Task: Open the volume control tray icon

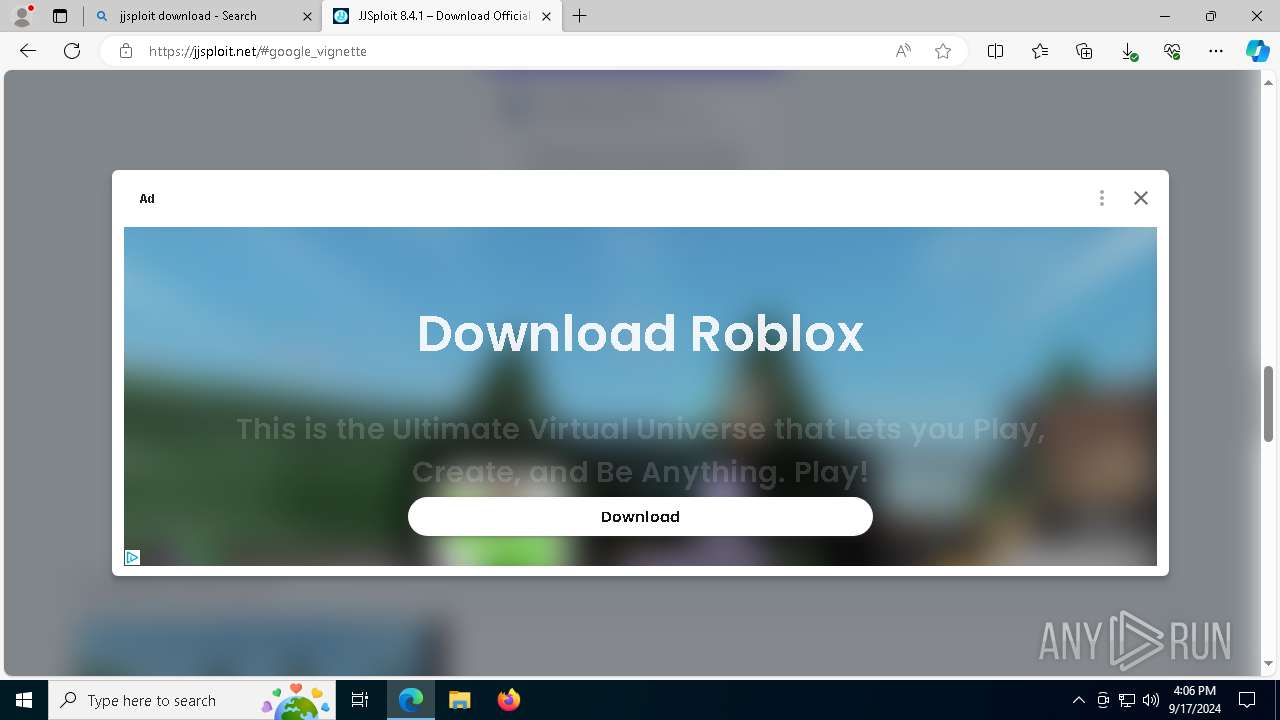Action: (1150, 700)
